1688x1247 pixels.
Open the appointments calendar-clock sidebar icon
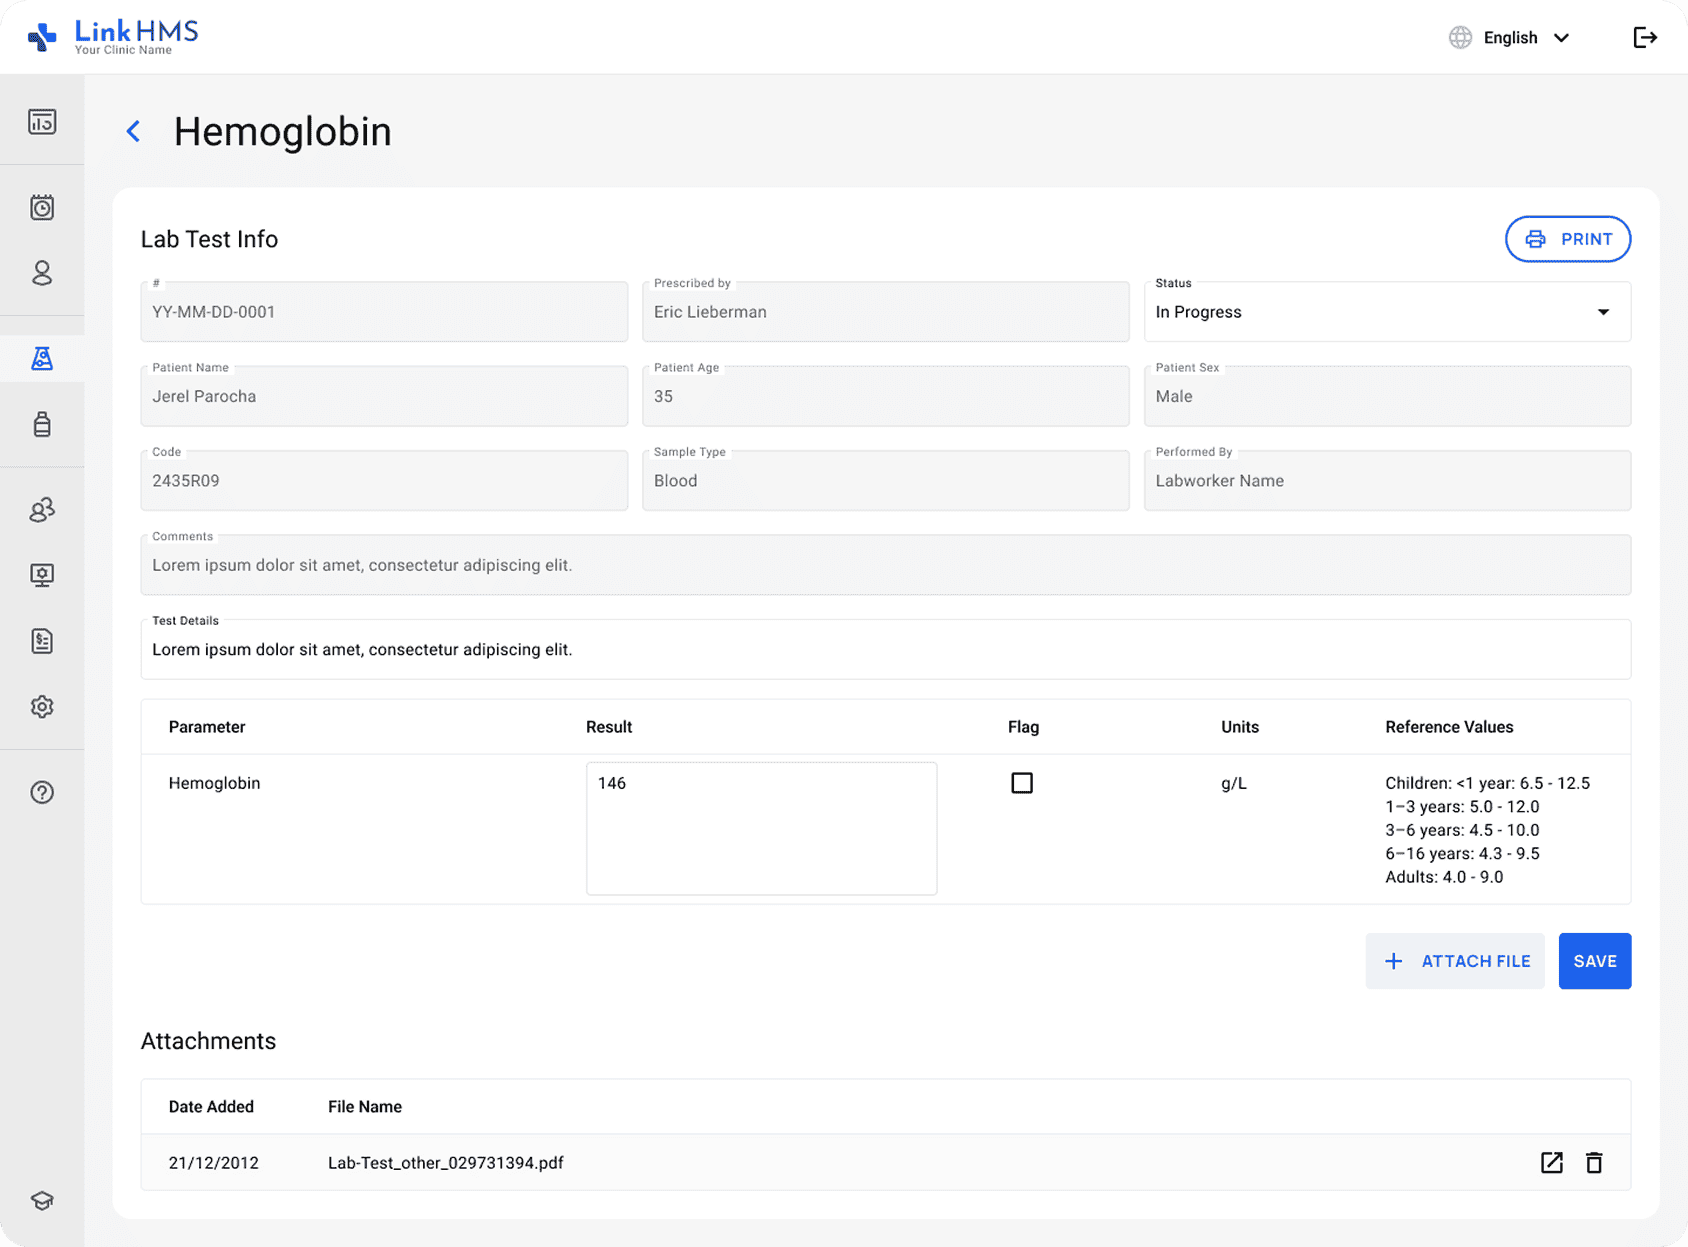[x=42, y=207]
